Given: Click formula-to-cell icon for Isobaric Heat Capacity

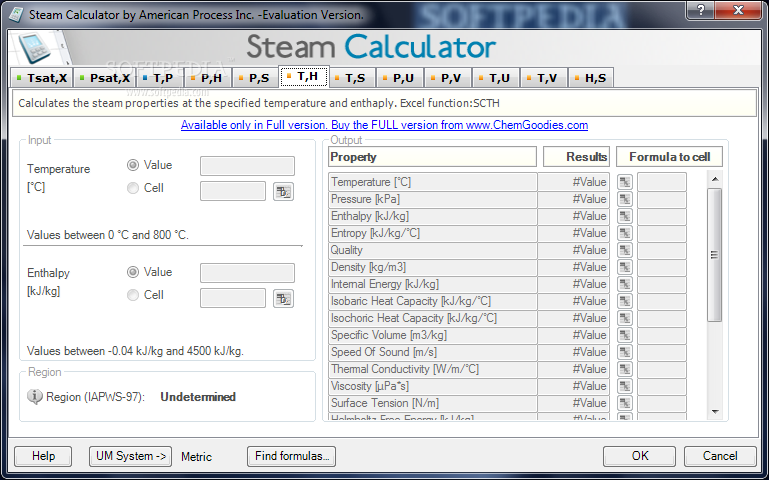Looking at the screenshot, I should pyautogui.click(x=624, y=301).
